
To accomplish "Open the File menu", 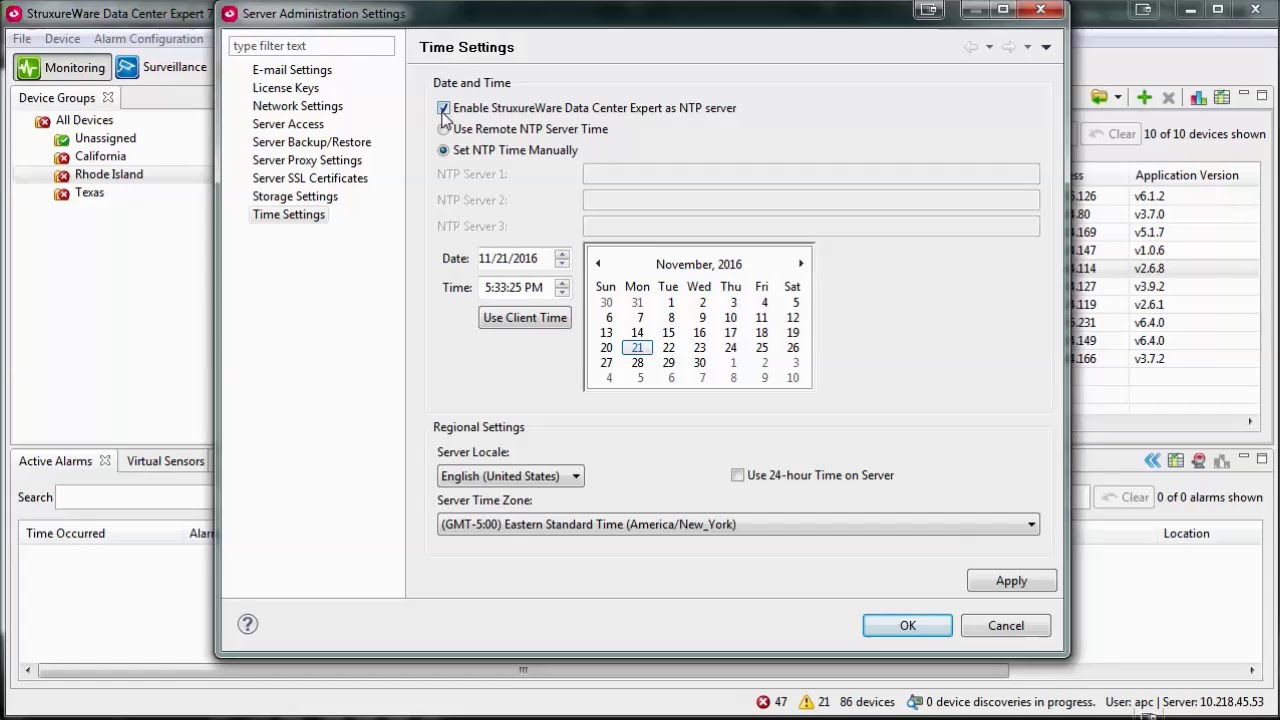I will 22,39.
